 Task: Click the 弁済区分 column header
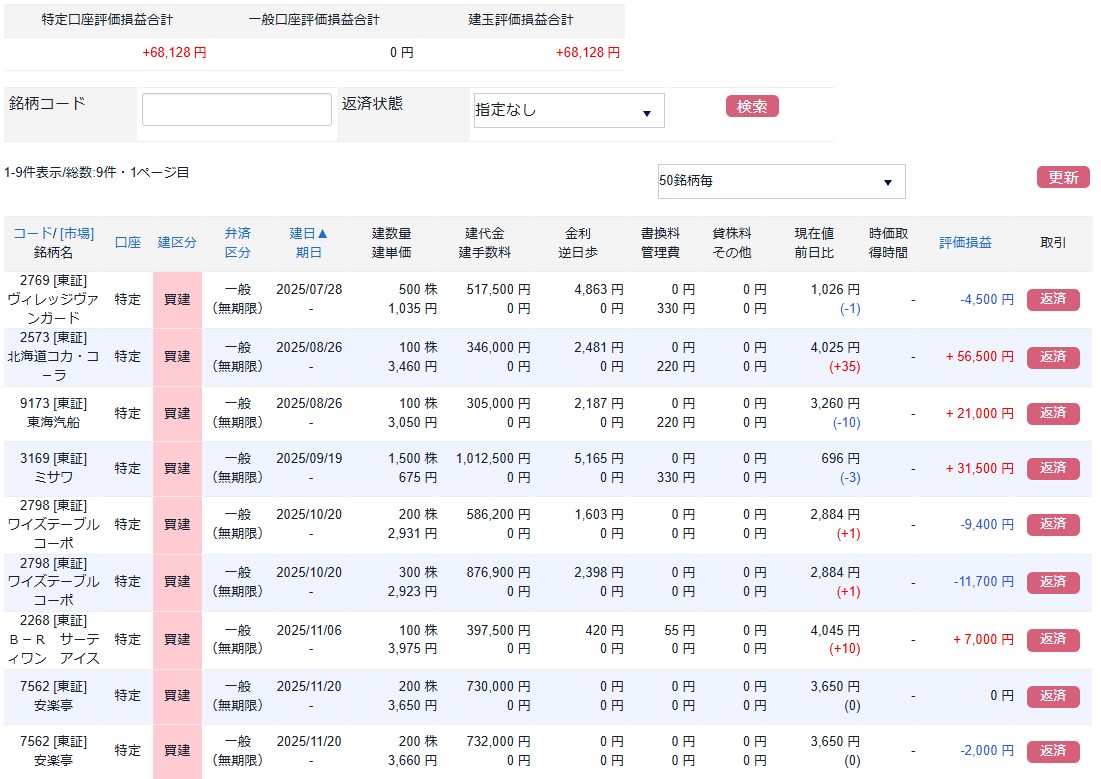[x=237, y=241]
